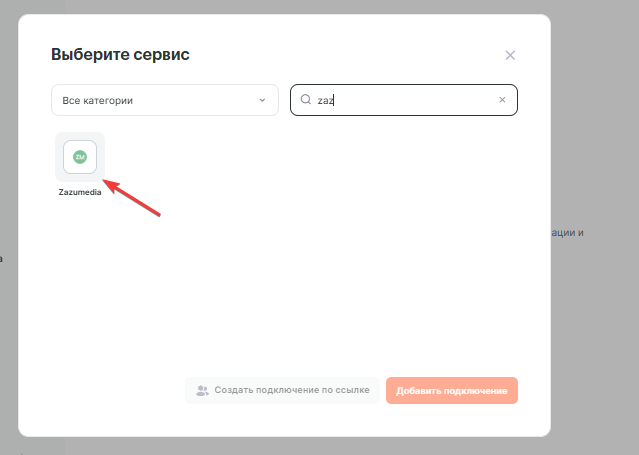
Task: Focus the search input containing zaz
Action: coord(400,100)
